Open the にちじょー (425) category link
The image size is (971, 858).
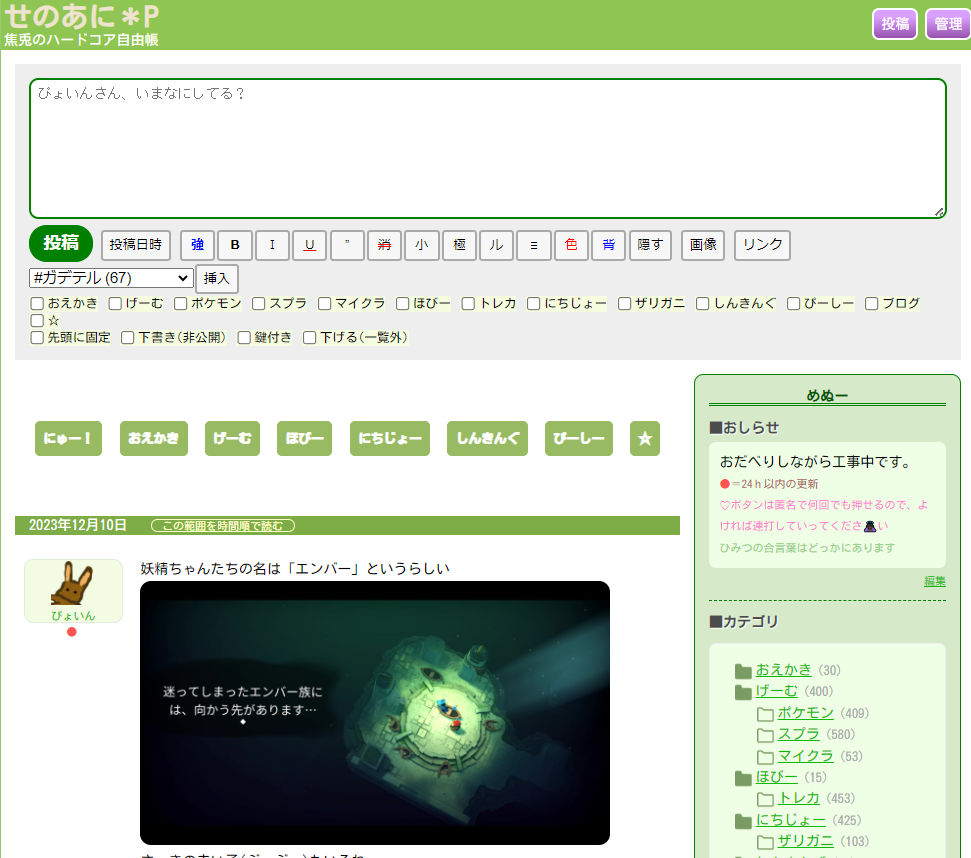(790, 820)
